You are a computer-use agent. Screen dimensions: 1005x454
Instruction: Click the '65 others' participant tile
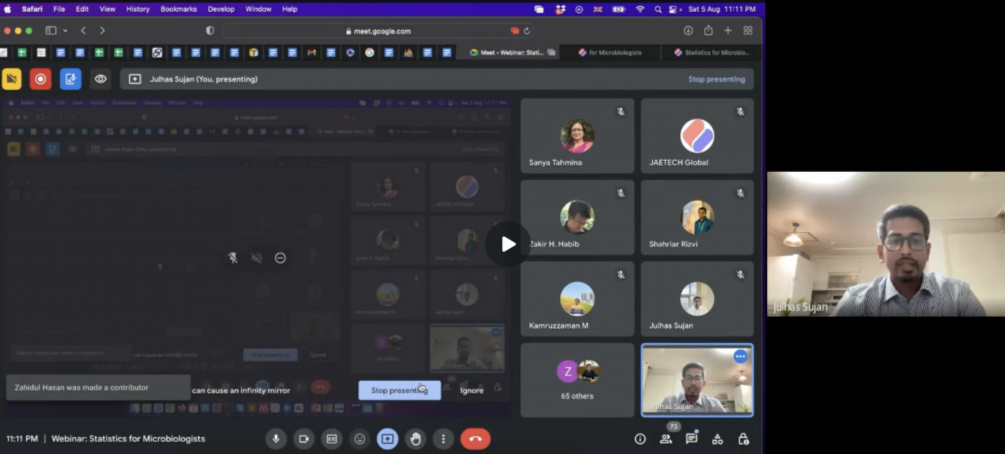(577, 380)
